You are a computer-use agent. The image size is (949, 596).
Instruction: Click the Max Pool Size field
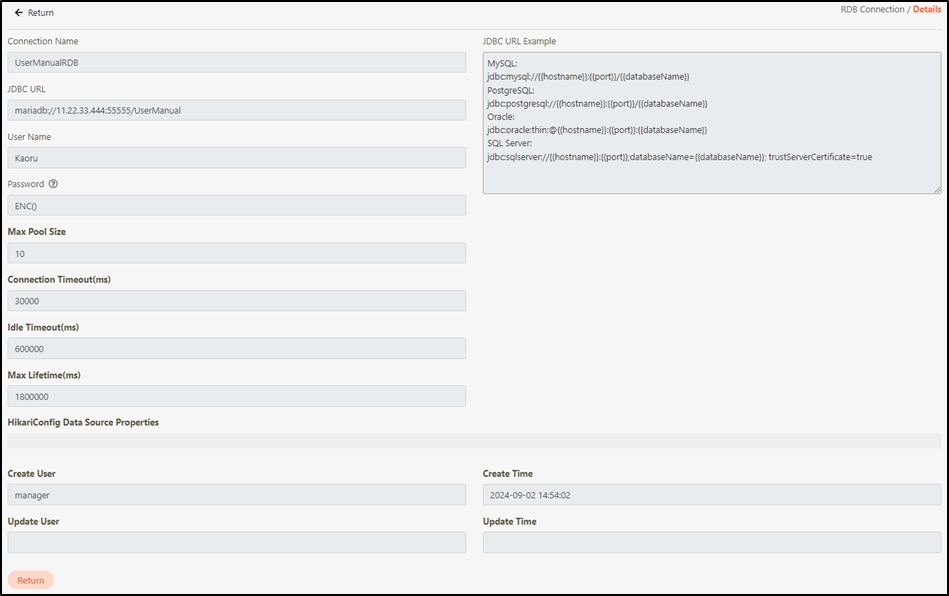coord(236,254)
